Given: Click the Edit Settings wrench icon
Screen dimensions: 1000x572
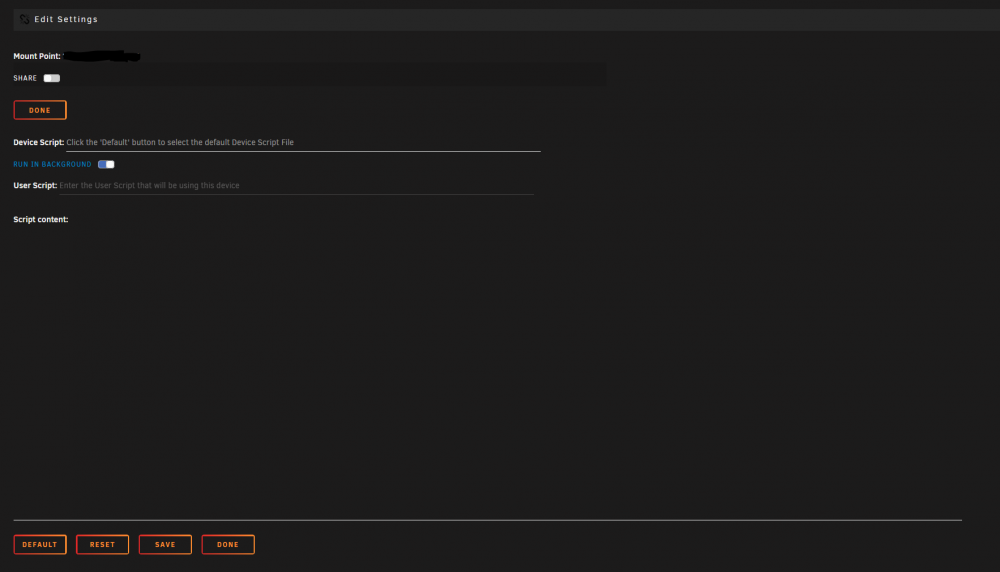Looking at the screenshot, I should point(24,19).
